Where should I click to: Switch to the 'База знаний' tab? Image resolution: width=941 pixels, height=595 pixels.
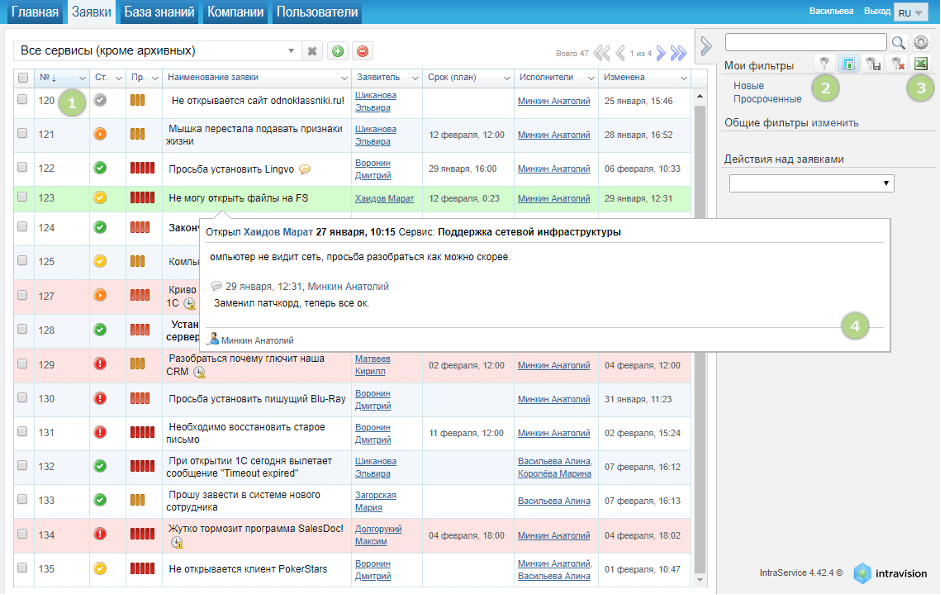click(x=159, y=12)
